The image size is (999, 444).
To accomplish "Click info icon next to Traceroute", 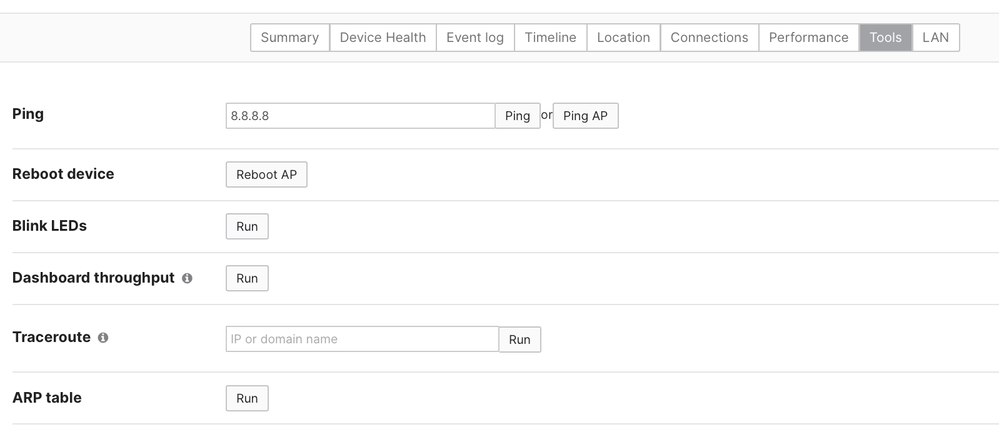I will [103, 338].
